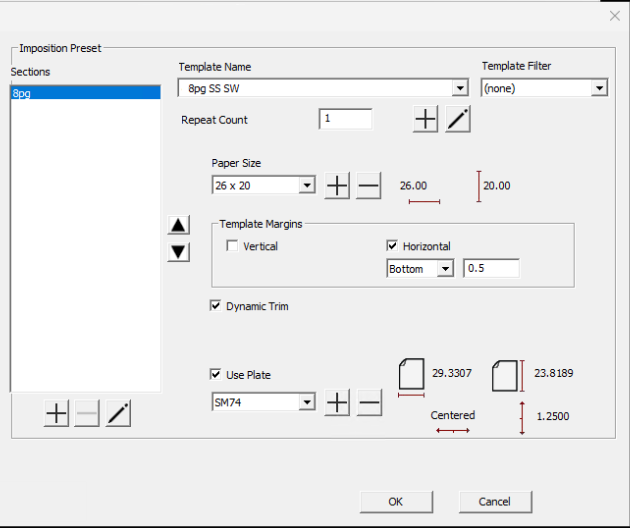Uncheck the Horizontal margins checkbox
The height and width of the screenshot is (528, 630).
pos(392,246)
